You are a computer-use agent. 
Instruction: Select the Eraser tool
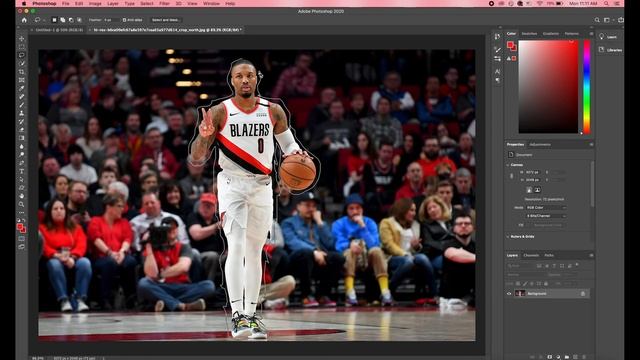click(x=22, y=130)
